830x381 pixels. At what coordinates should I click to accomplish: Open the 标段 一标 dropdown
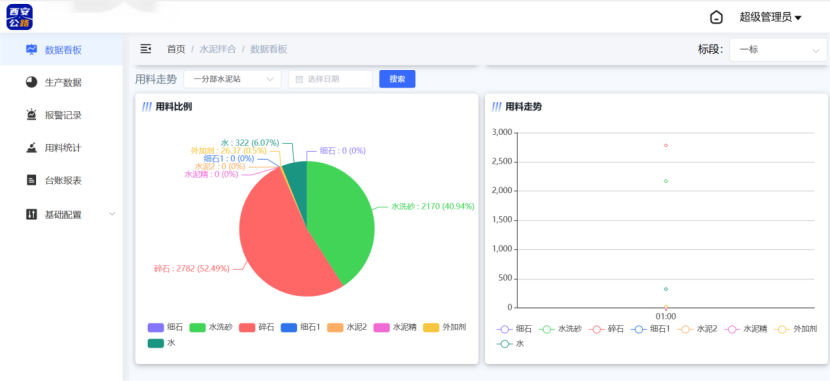pyautogui.click(x=778, y=50)
